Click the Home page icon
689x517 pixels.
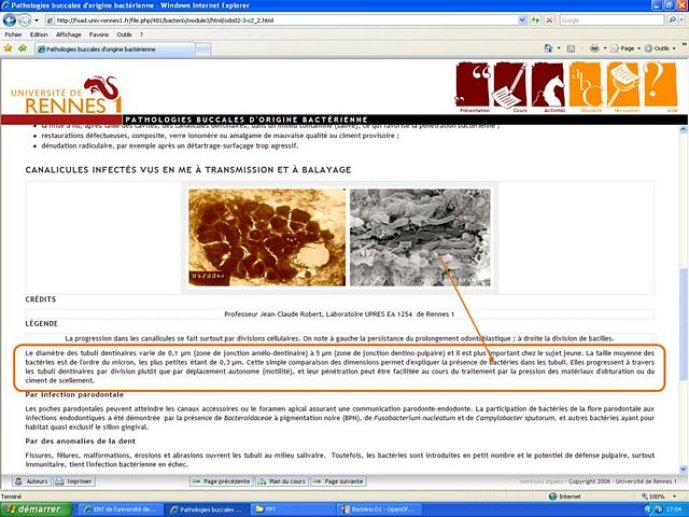coord(548,48)
